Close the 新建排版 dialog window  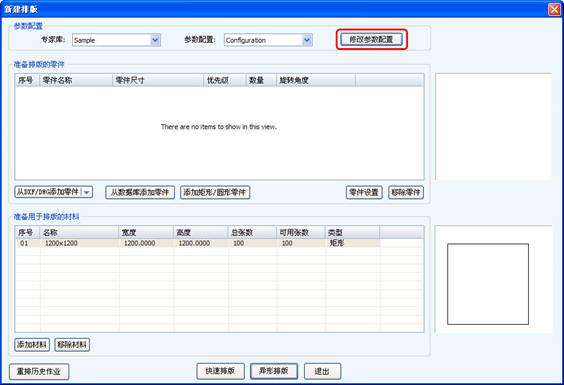[554, 9]
